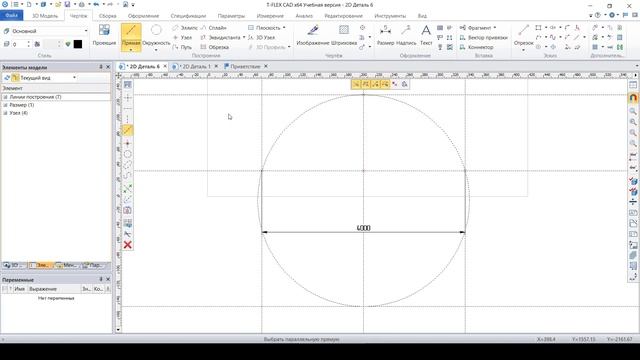Screen dimensions: 640x360
Task: Open the Приветствие document tab
Action: (x=244, y=66)
